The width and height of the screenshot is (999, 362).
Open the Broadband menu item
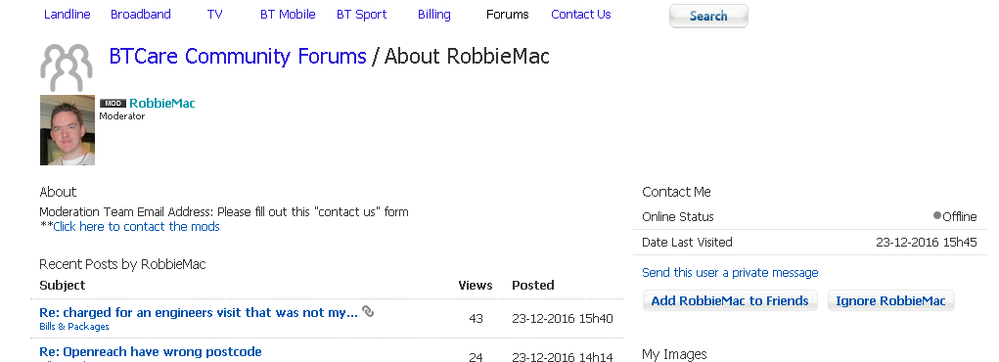tap(141, 14)
